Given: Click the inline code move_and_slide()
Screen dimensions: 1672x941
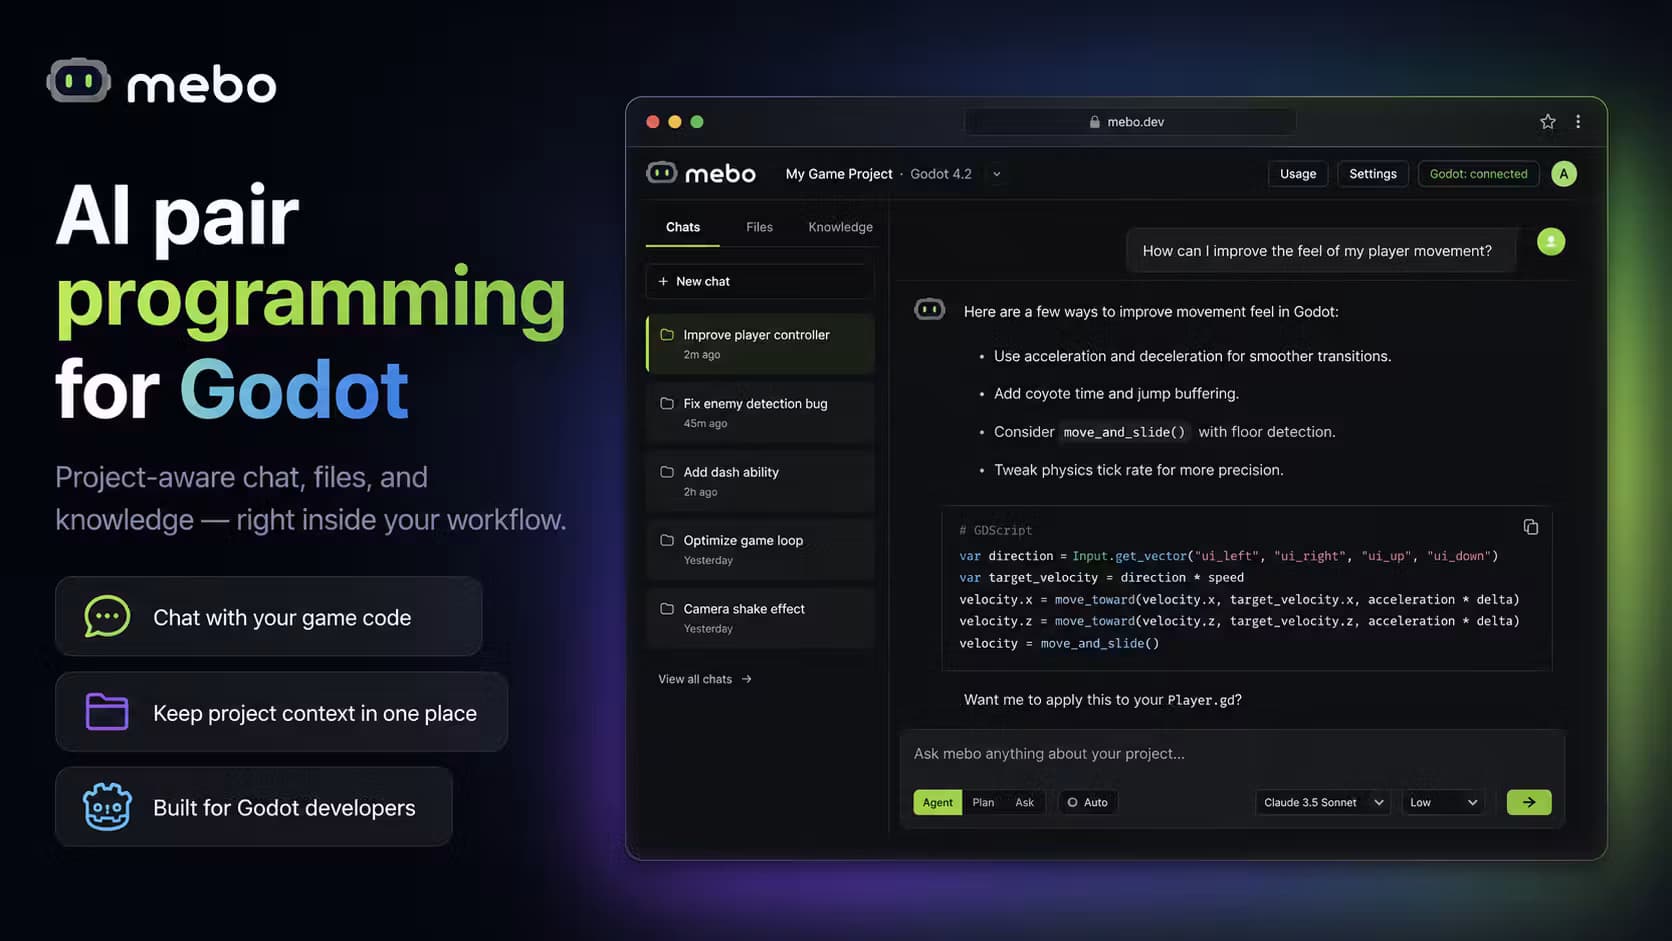Looking at the screenshot, I should point(1124,432).
